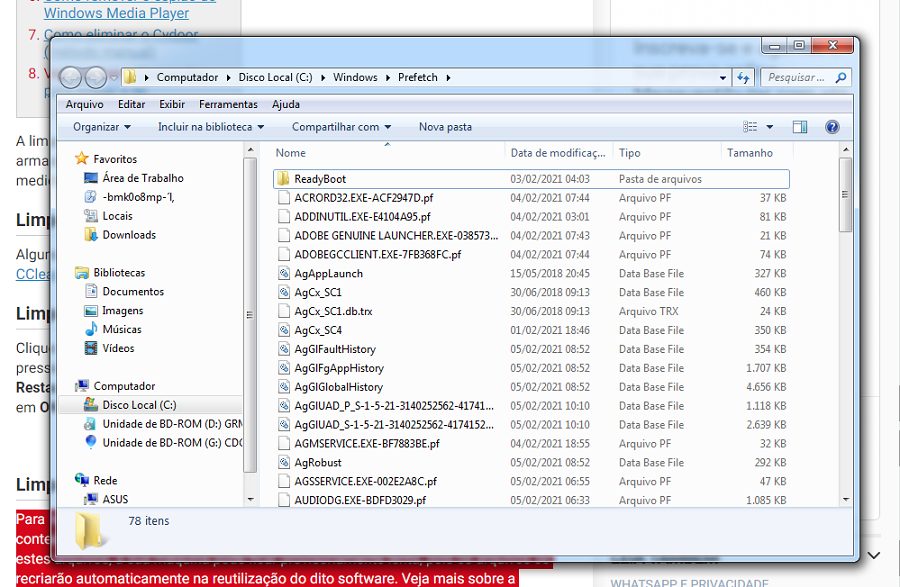Open the Organizar dropdown
This screenshot has width=900, height=587.
pyautogui.click(x=102, y=127)
